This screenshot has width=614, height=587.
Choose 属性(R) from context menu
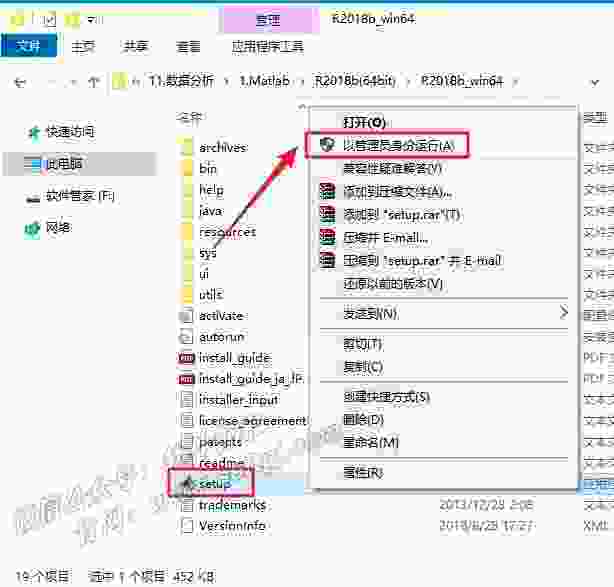coord(363,473)
